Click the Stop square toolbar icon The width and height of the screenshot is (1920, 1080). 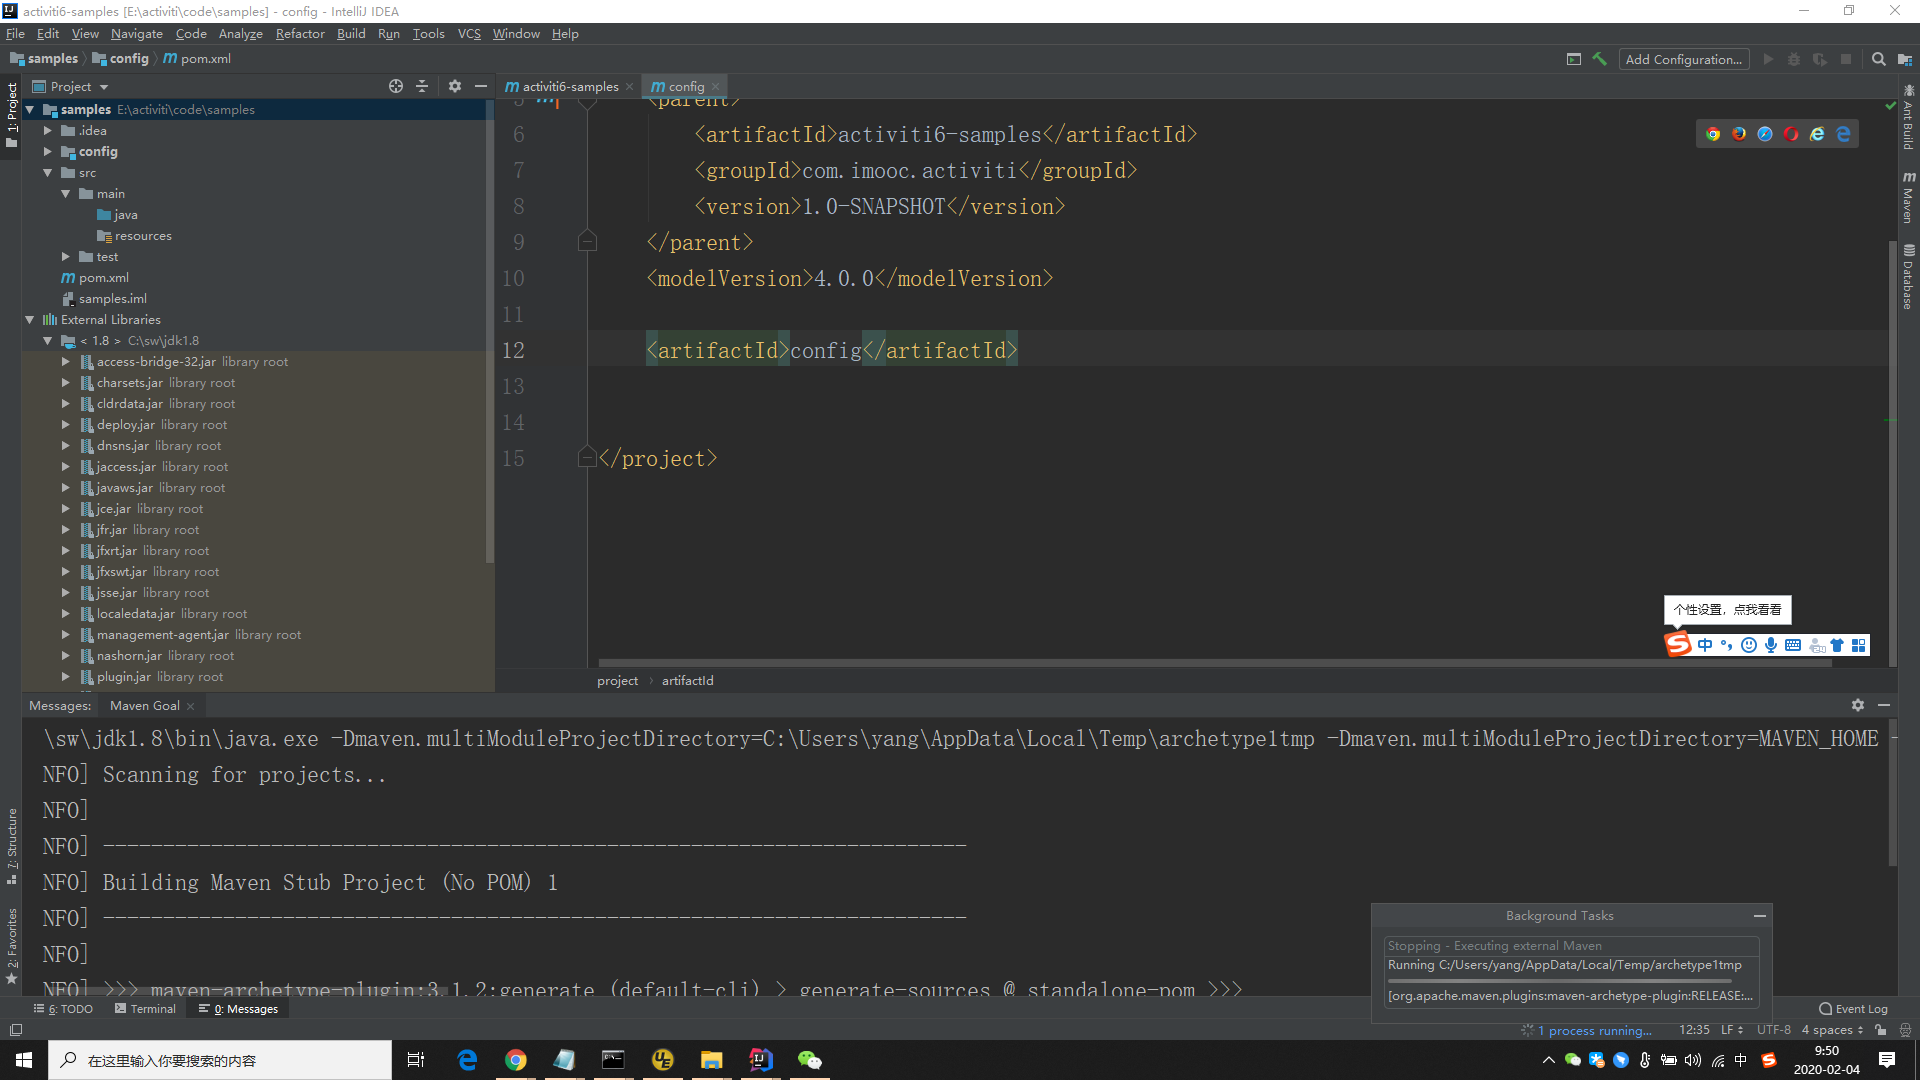pyautogui.click(x=1846, y=59)
